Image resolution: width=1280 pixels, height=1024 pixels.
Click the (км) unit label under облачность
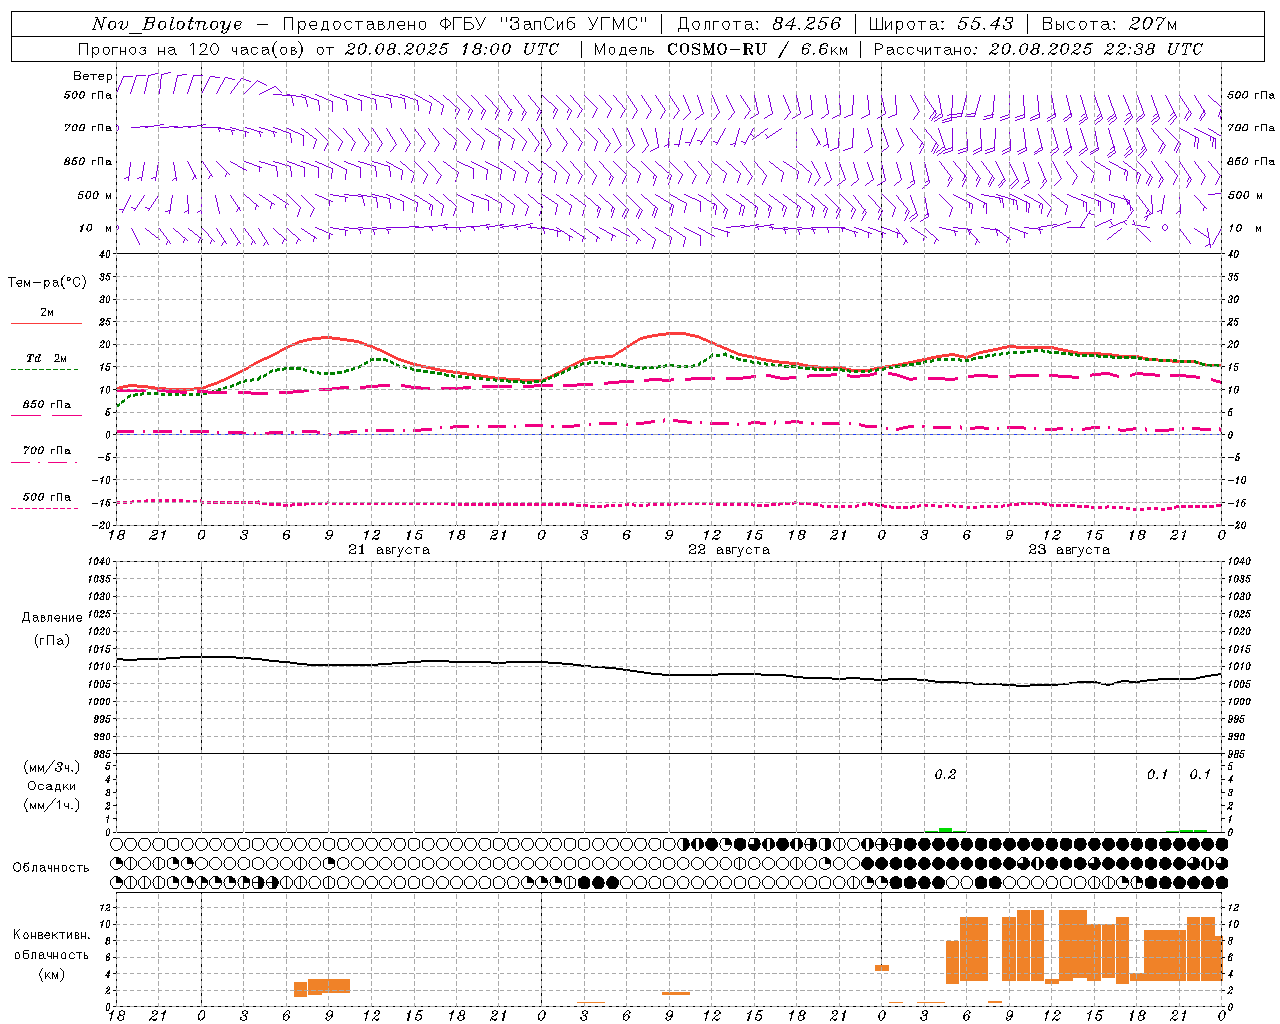click(x=51, y=975)
